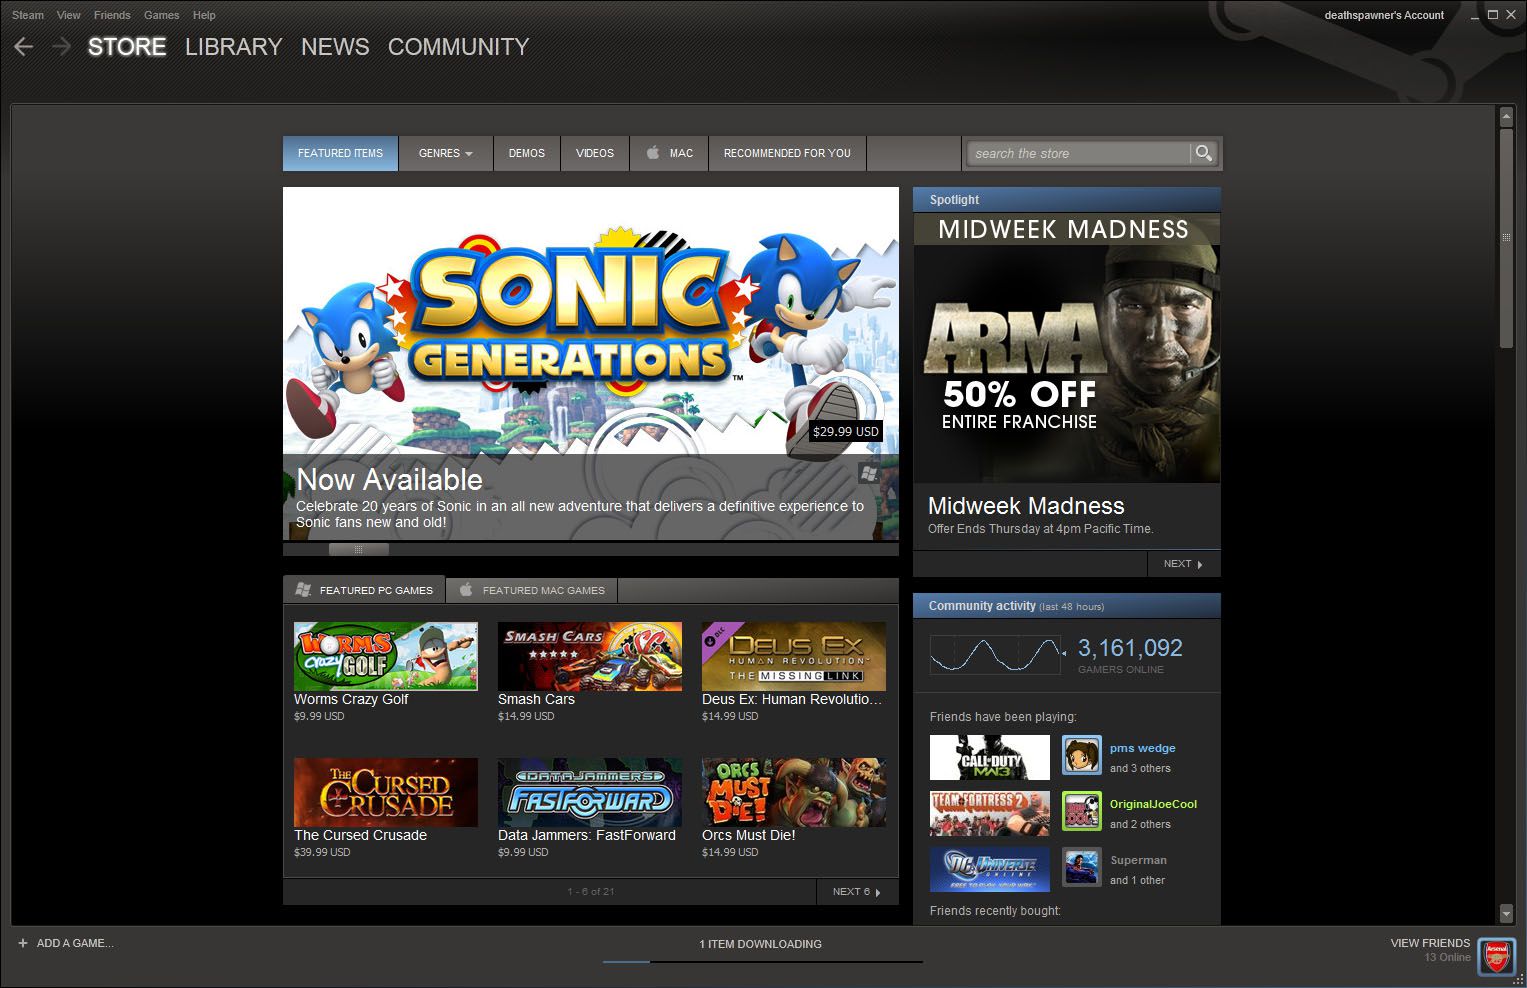The width and height of the screenshot is (1527, 988).
Task: Click the pms wedge friend name
Action: [x=1142, y=748]
